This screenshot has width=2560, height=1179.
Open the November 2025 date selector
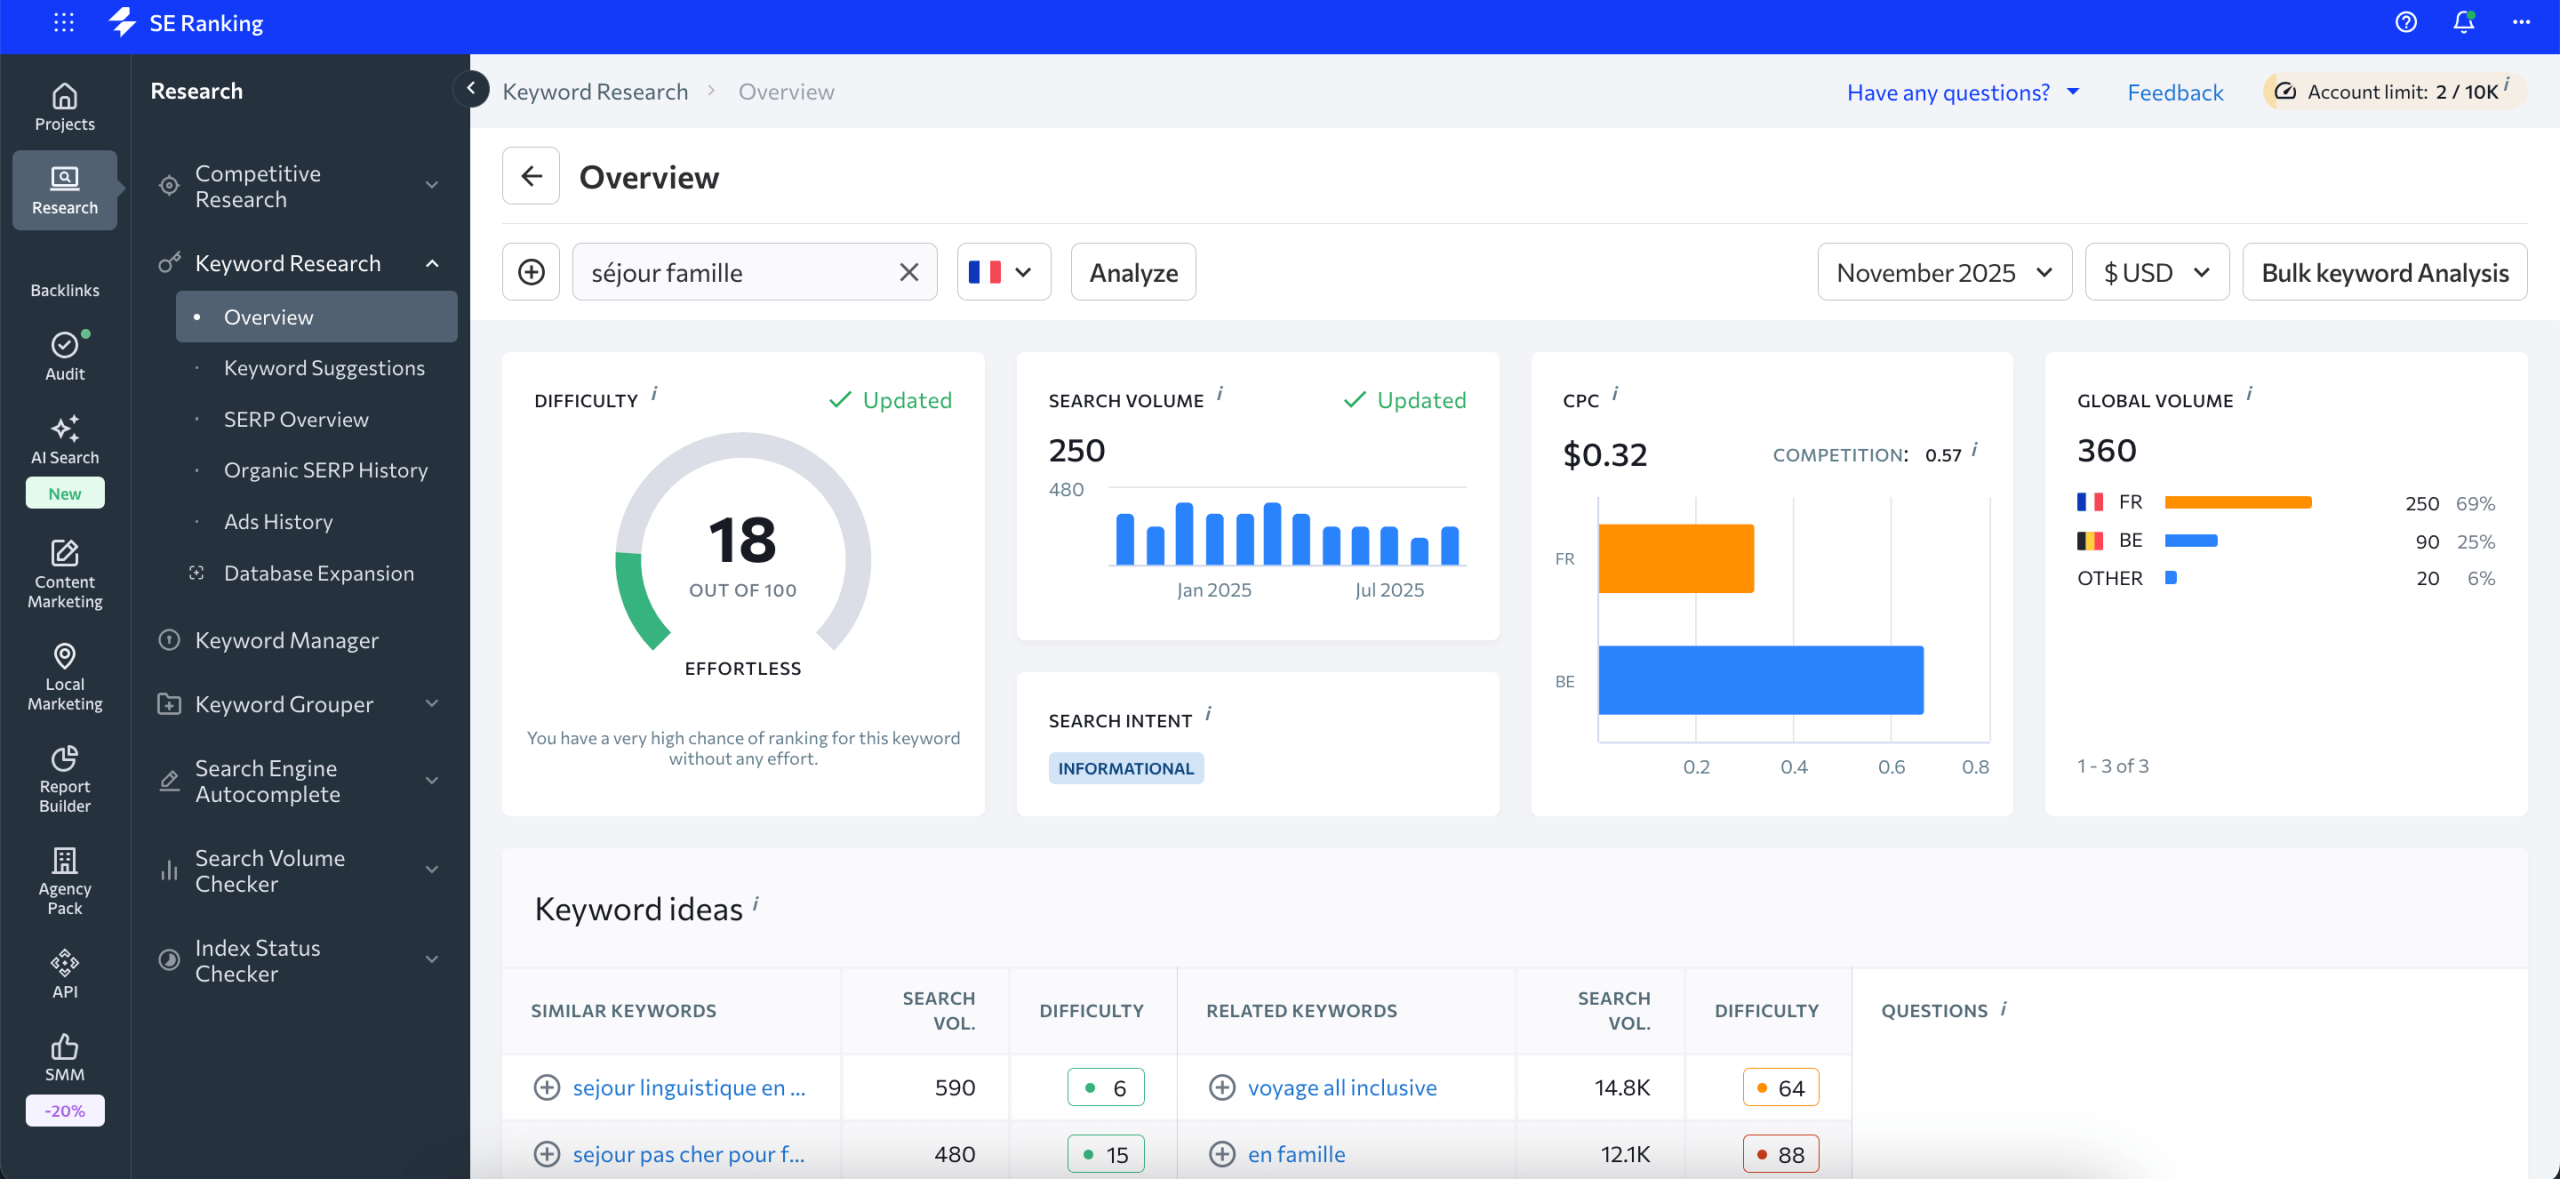click(1943, 271)
